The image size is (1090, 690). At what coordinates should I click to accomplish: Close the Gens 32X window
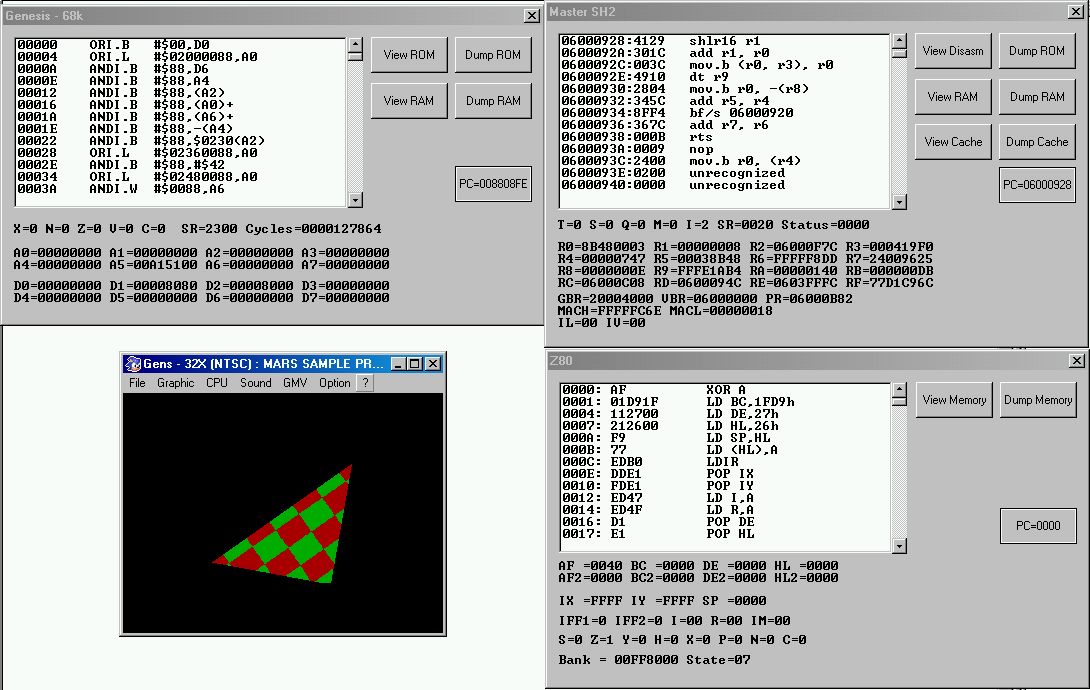click(x=433, y=363)
